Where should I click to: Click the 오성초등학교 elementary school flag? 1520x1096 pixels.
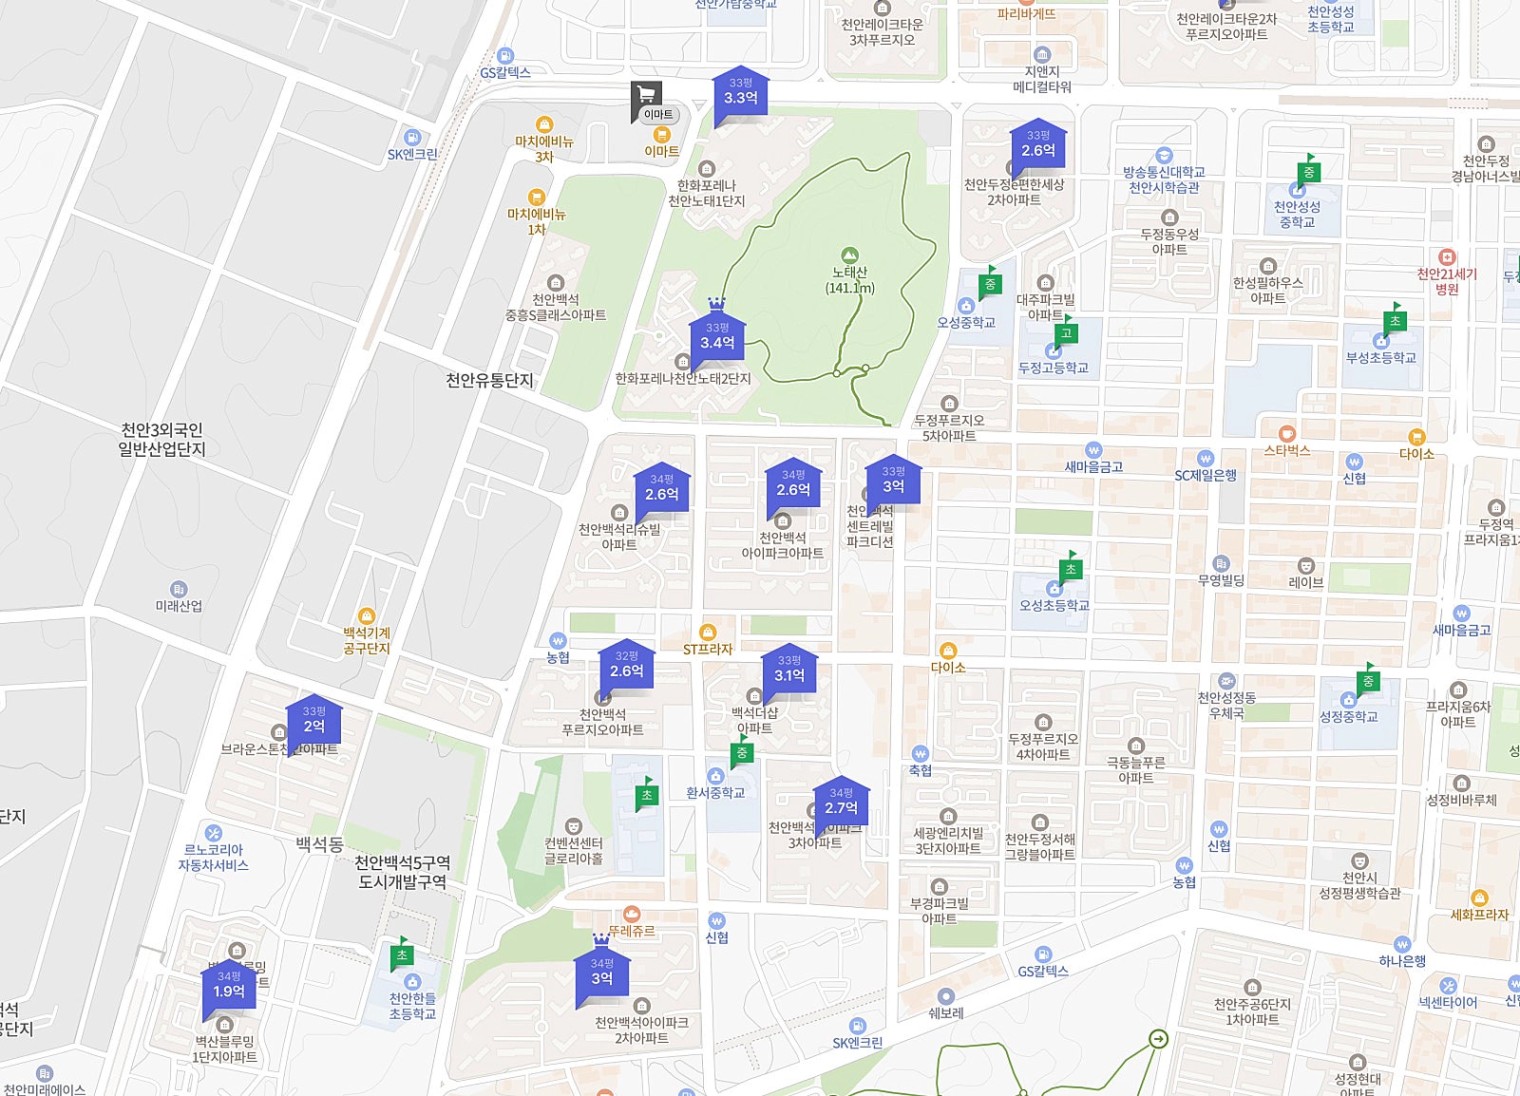pos(1070,568)
